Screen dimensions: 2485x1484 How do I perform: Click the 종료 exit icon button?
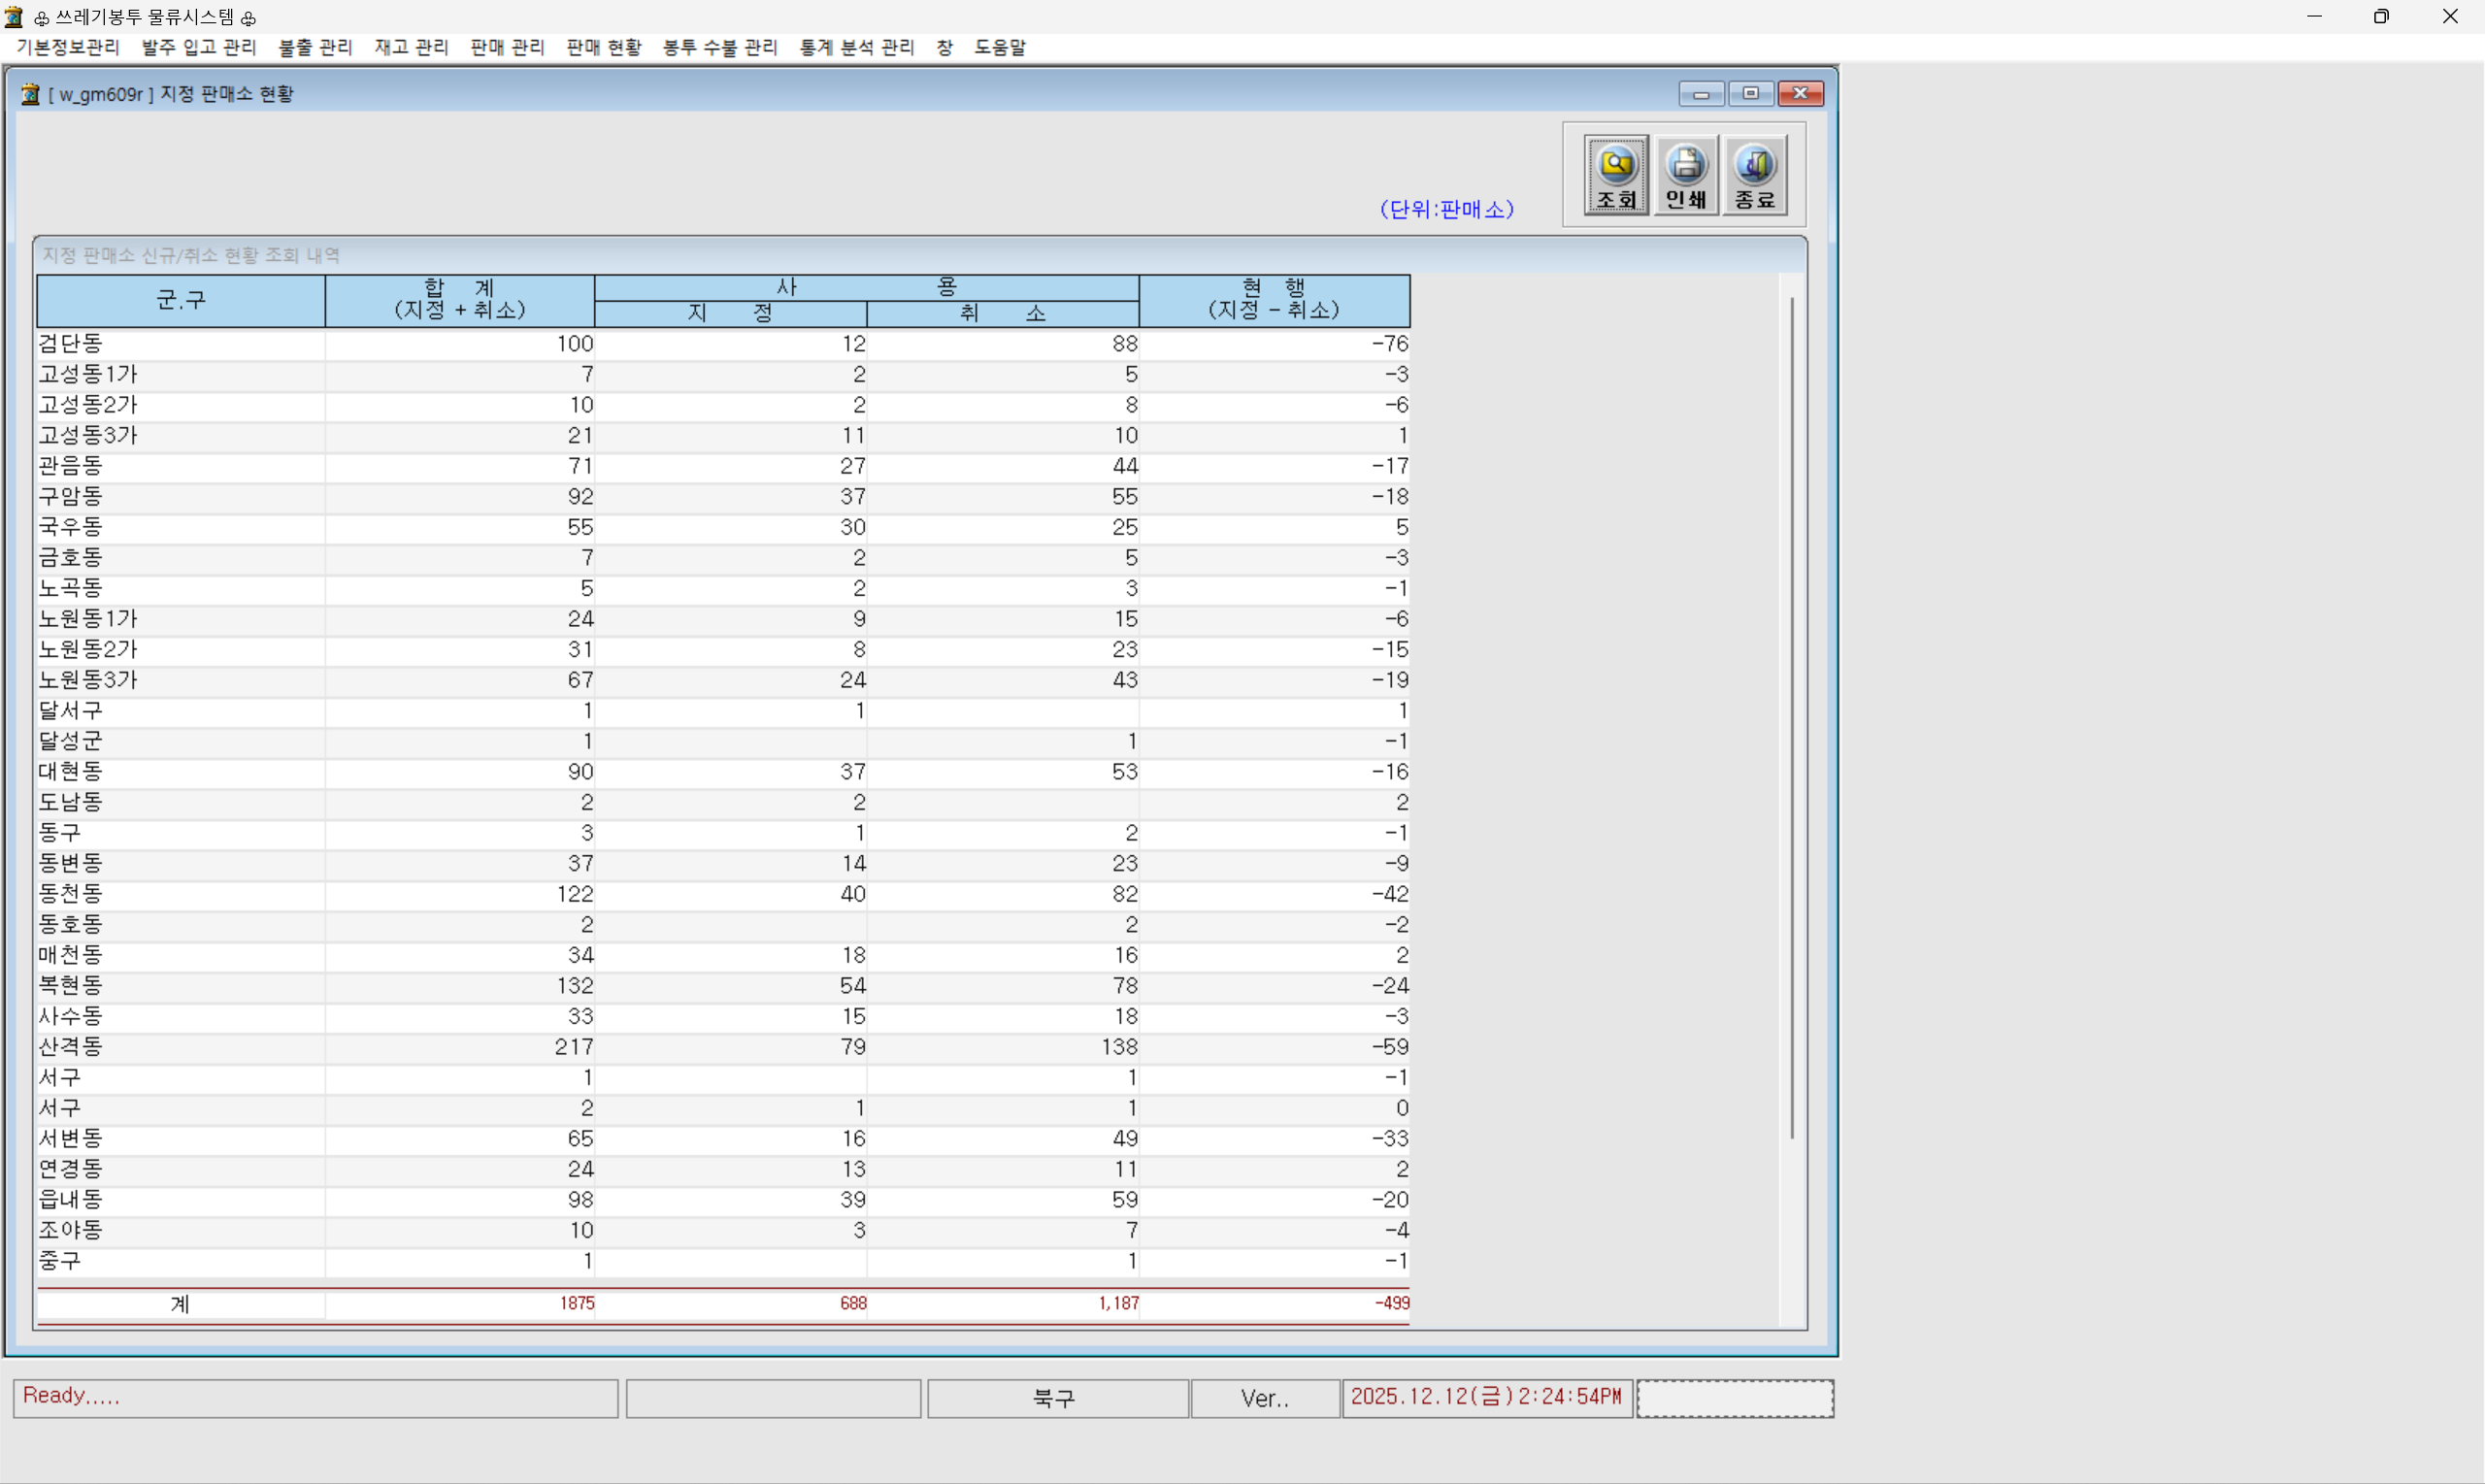1755,175
